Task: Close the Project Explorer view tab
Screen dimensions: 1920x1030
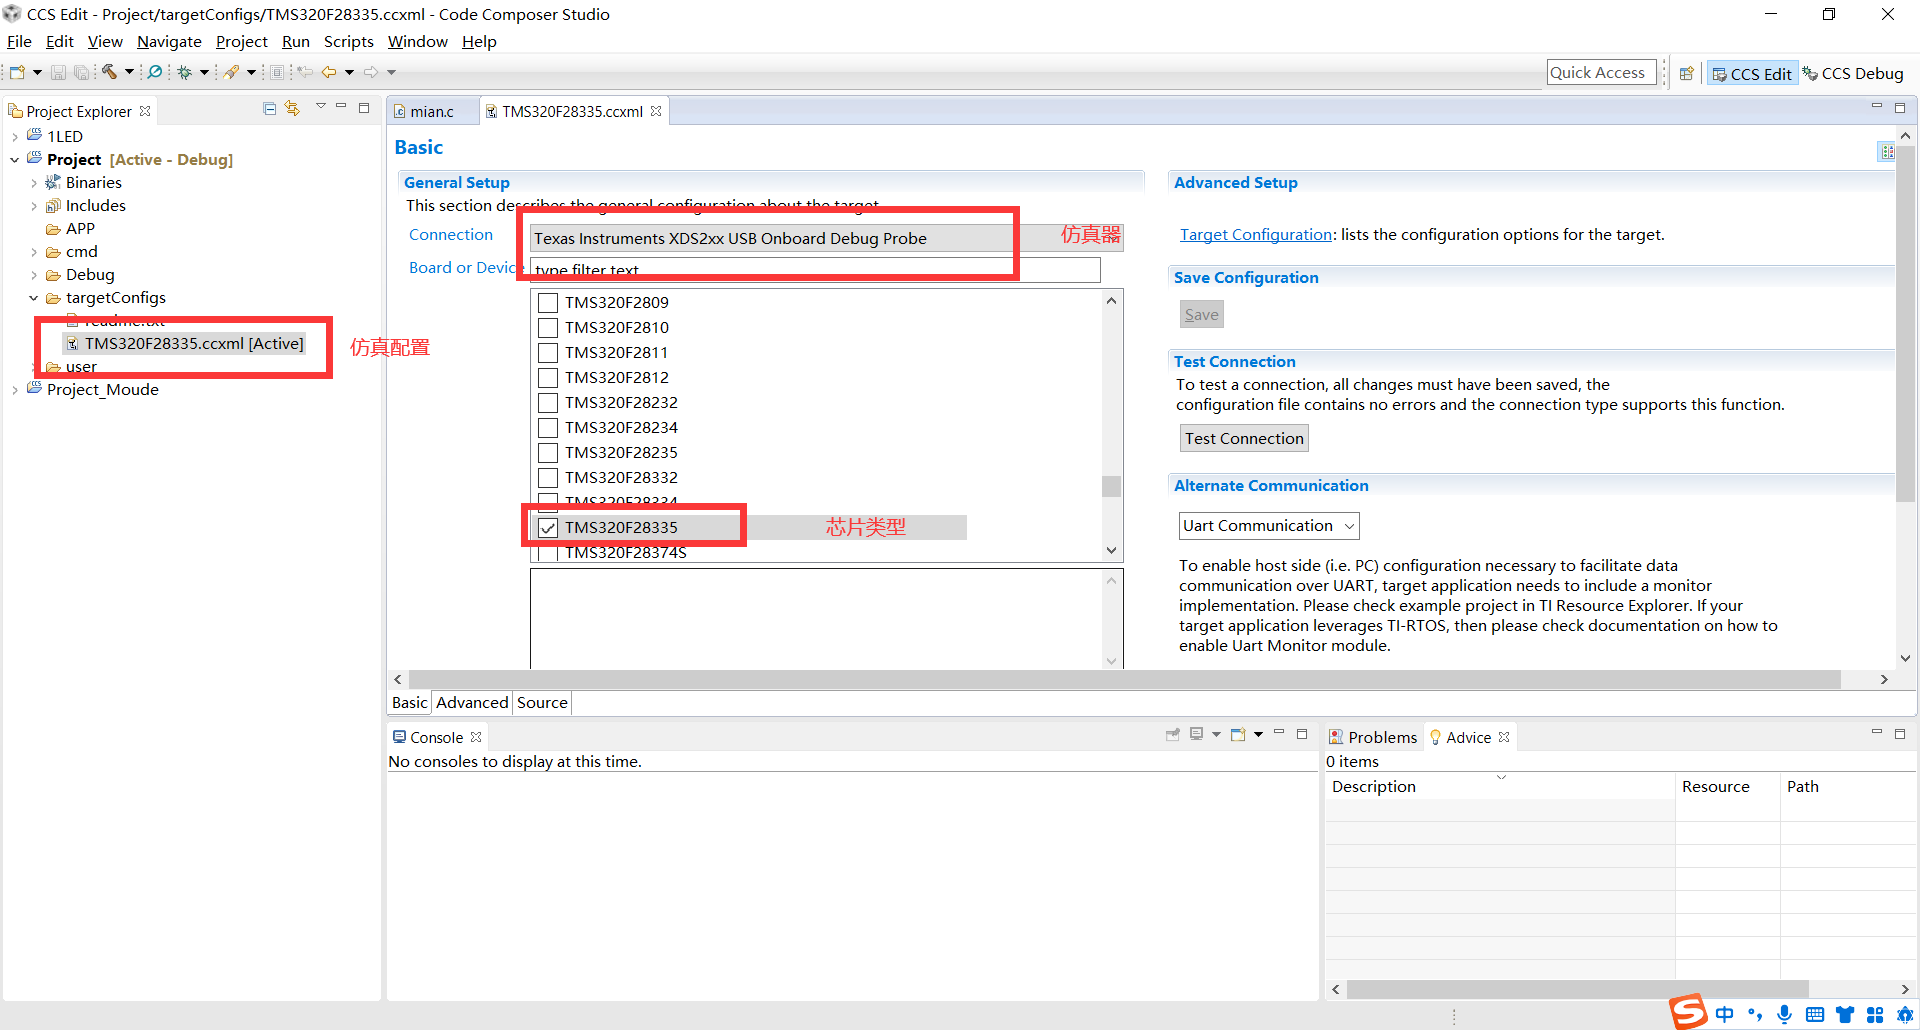Action: click(x=145, y=111)
